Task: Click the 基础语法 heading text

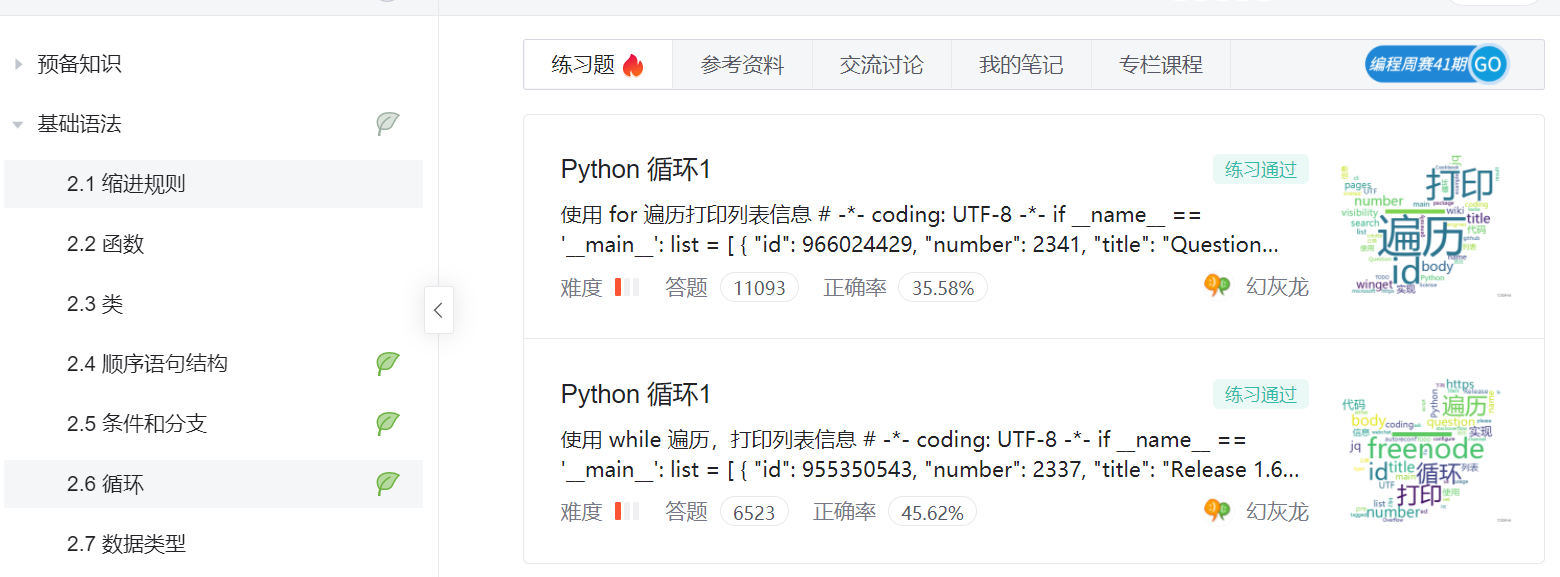Action: pos(79,124)
